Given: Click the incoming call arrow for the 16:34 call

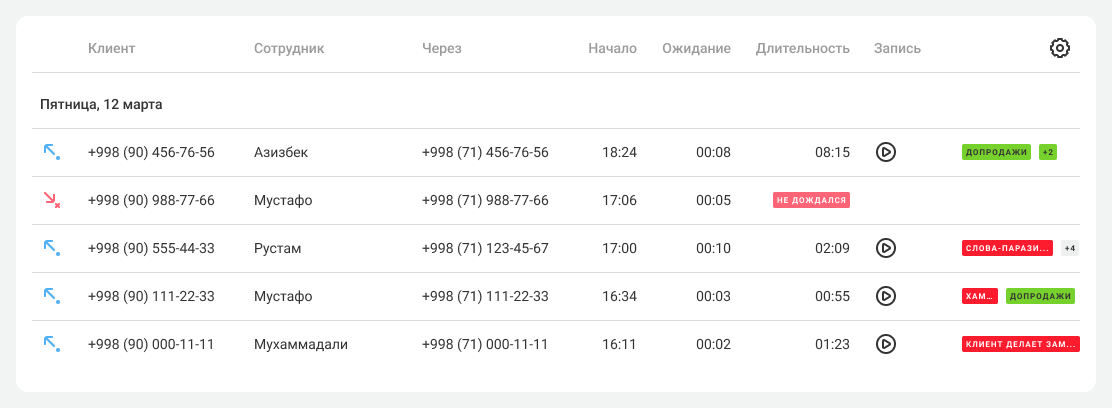Looking at the screenshot, I should click(51, 296).
